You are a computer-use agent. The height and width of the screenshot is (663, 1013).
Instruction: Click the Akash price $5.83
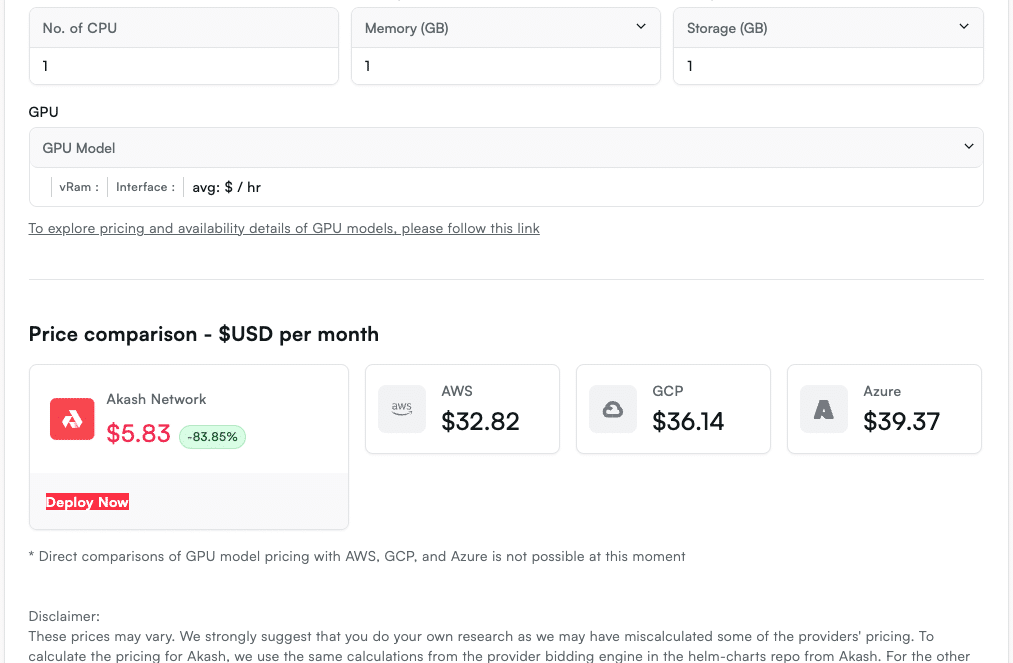pyautogui.click(x=138, y=434)
